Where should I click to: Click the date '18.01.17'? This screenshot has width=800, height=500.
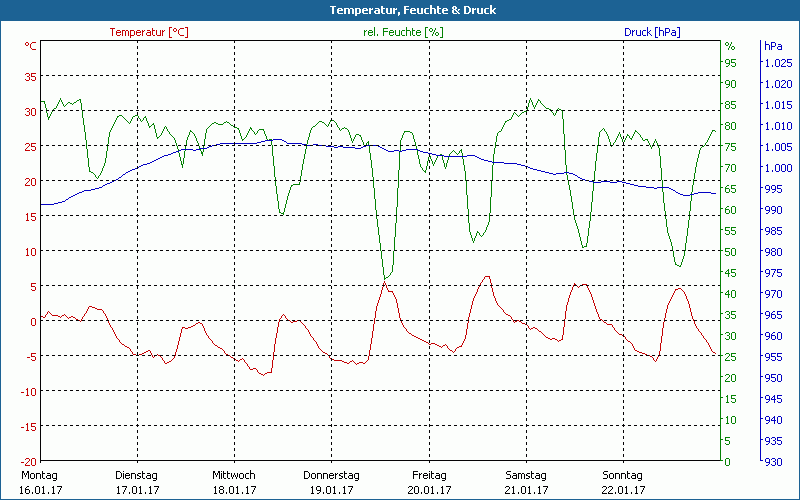[x=234, y=490]
